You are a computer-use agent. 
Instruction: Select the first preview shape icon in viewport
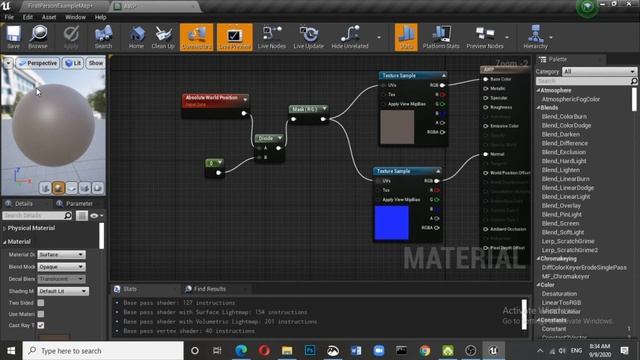point(45,188)
